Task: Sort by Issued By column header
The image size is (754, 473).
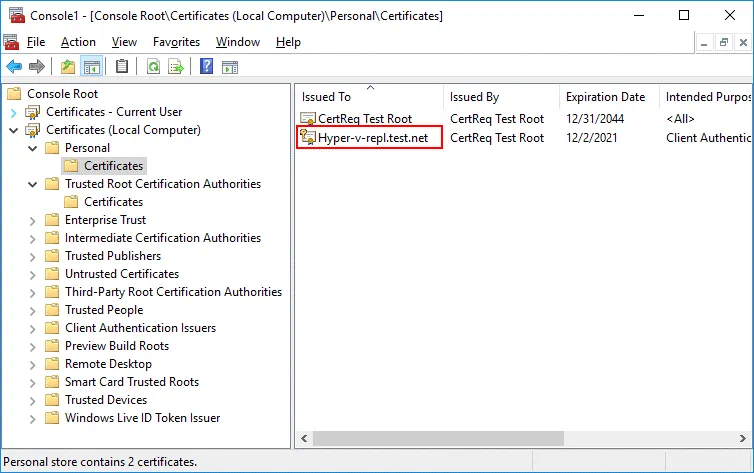Action: point(474,97)
